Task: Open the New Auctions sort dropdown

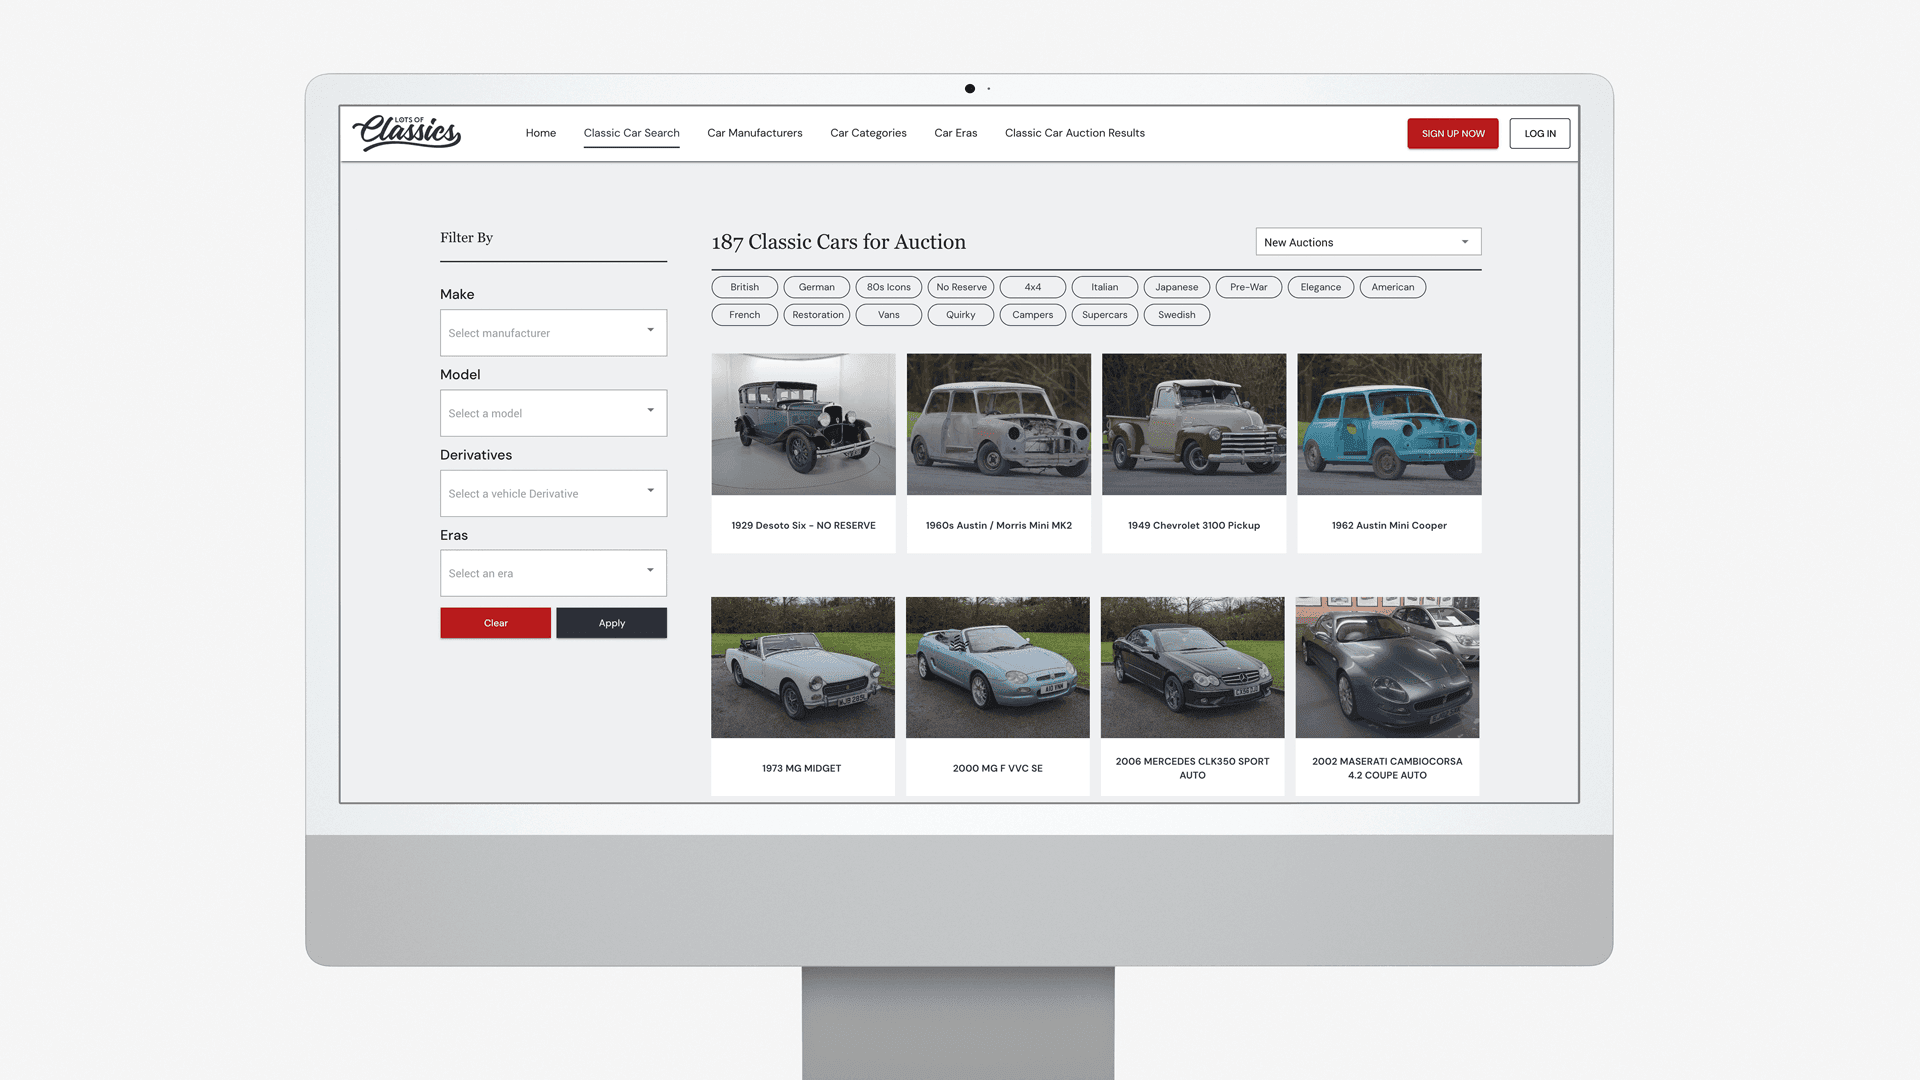Action: coord(1368,242)
